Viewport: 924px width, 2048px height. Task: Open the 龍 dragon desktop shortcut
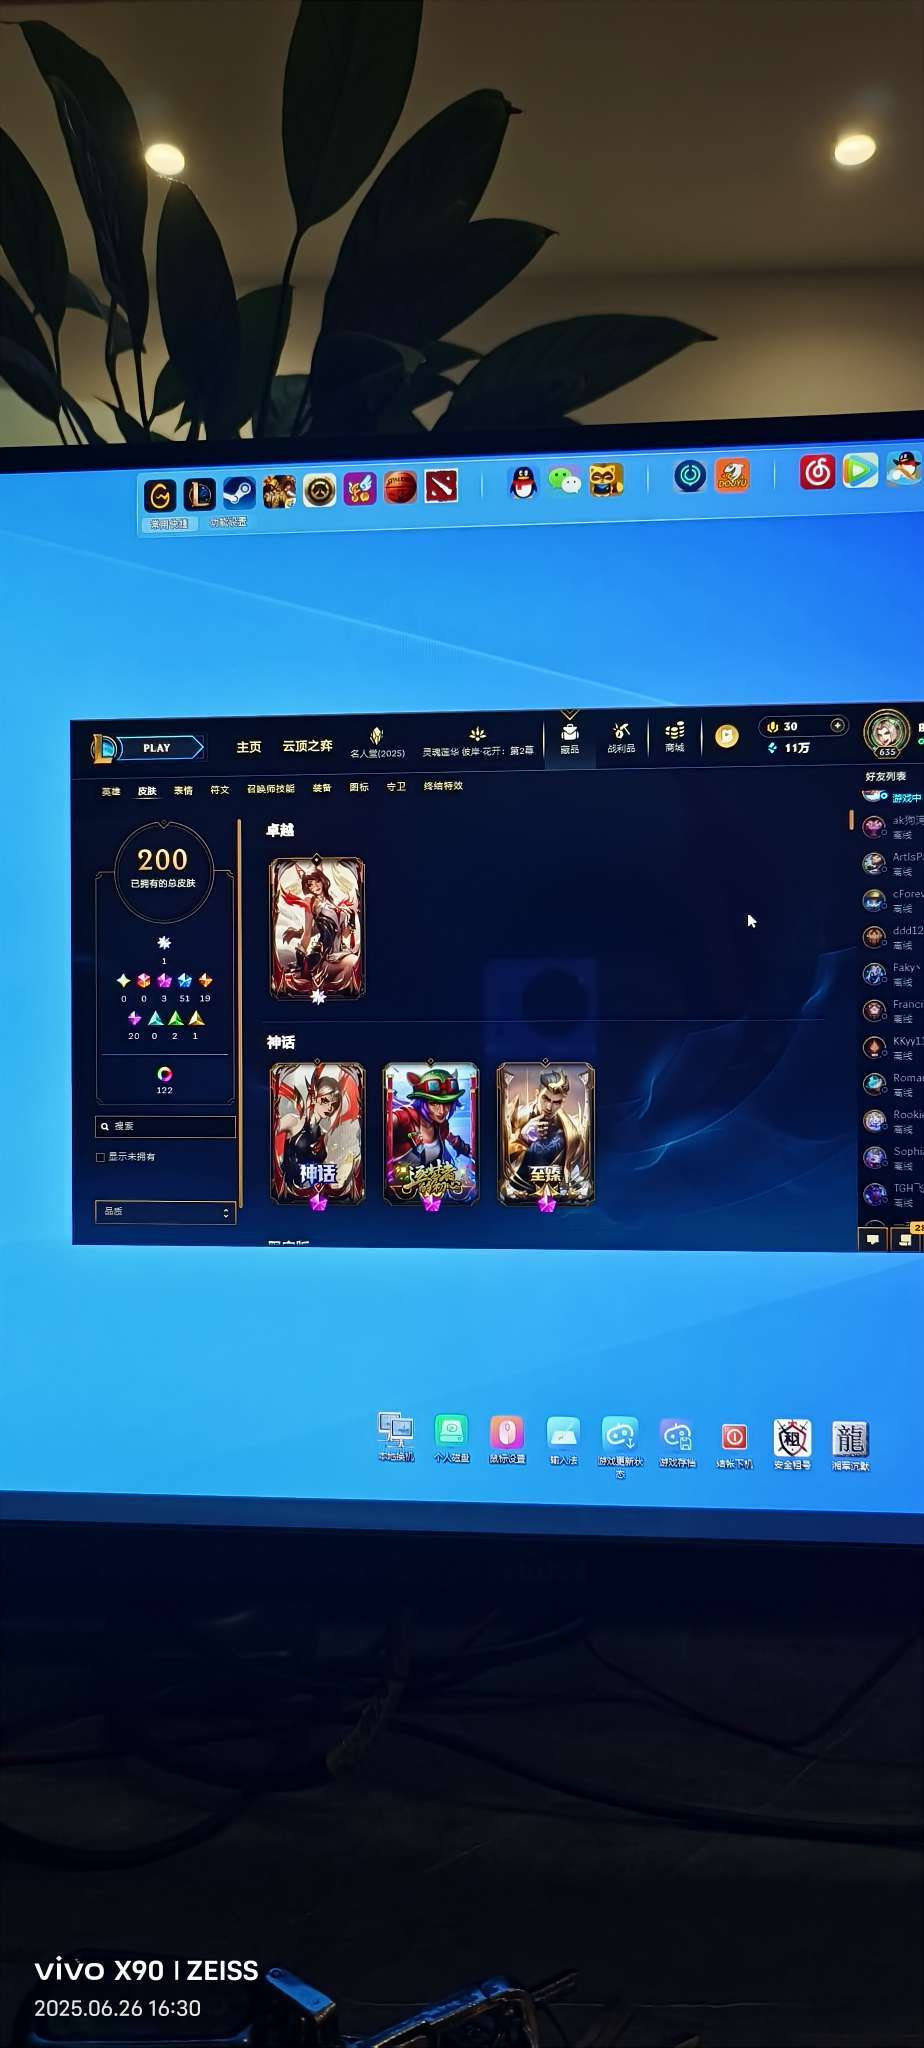tap(850, 1446)
